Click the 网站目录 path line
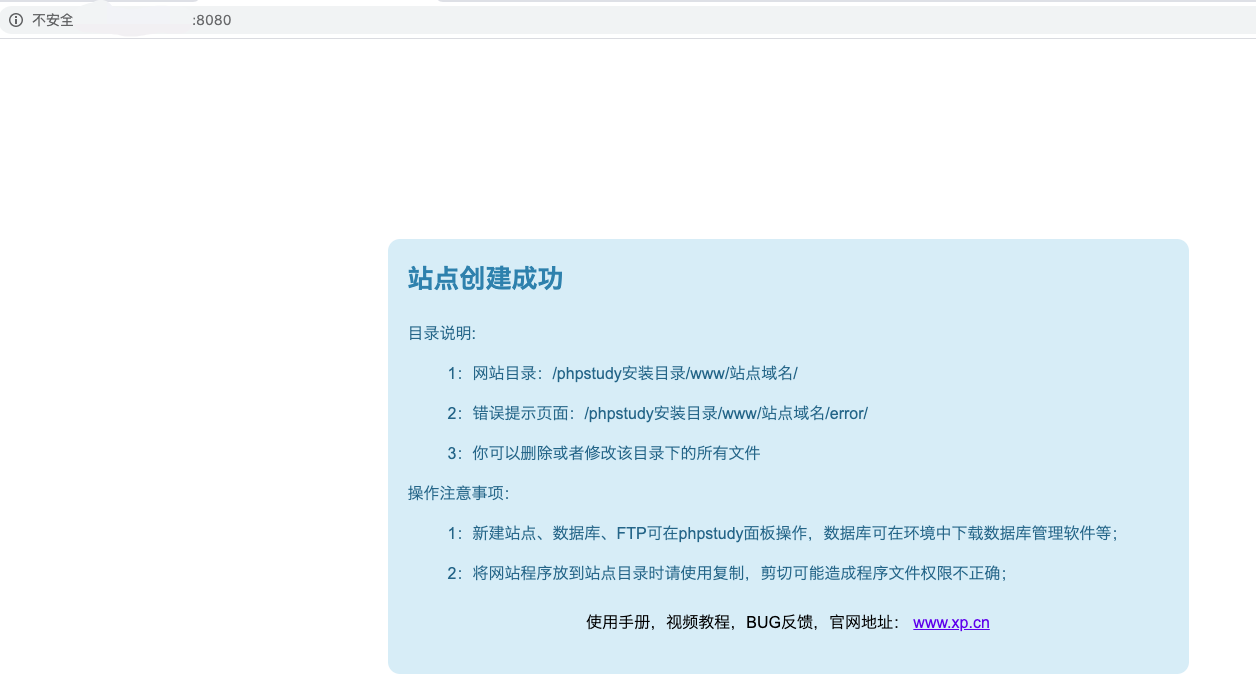 (622, 373)
